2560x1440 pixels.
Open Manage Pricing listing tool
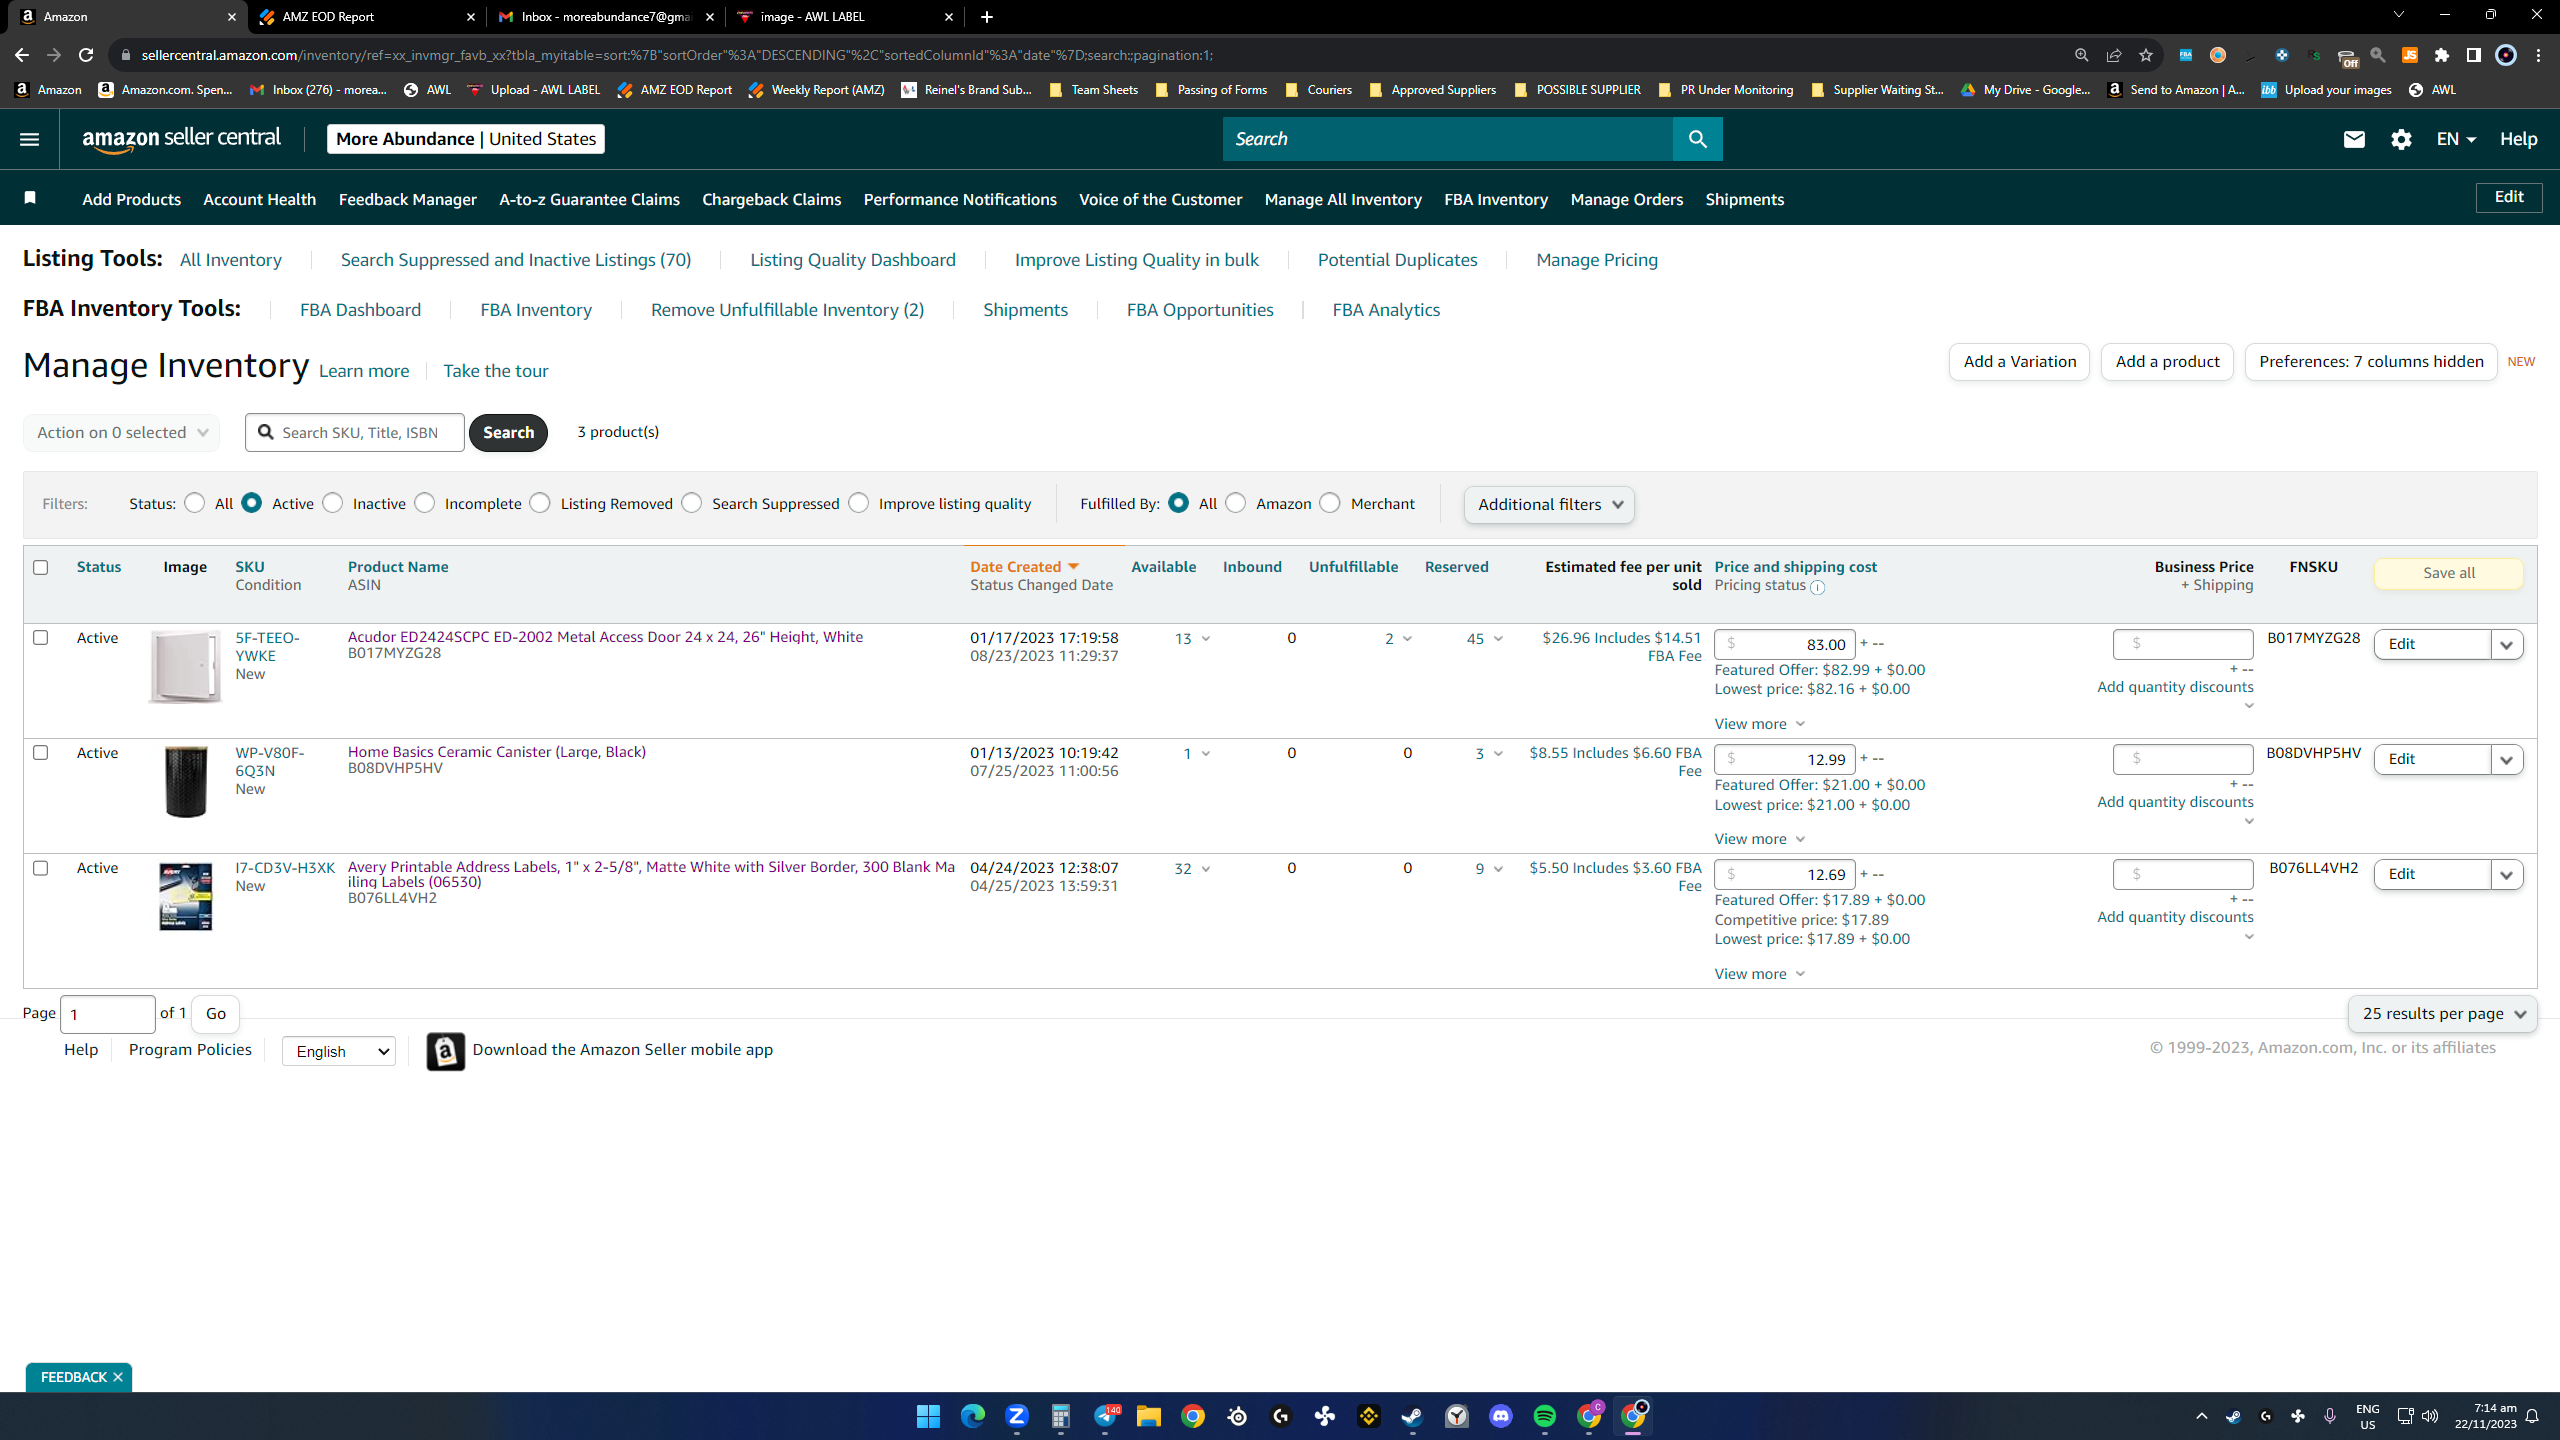(1597, 260)
